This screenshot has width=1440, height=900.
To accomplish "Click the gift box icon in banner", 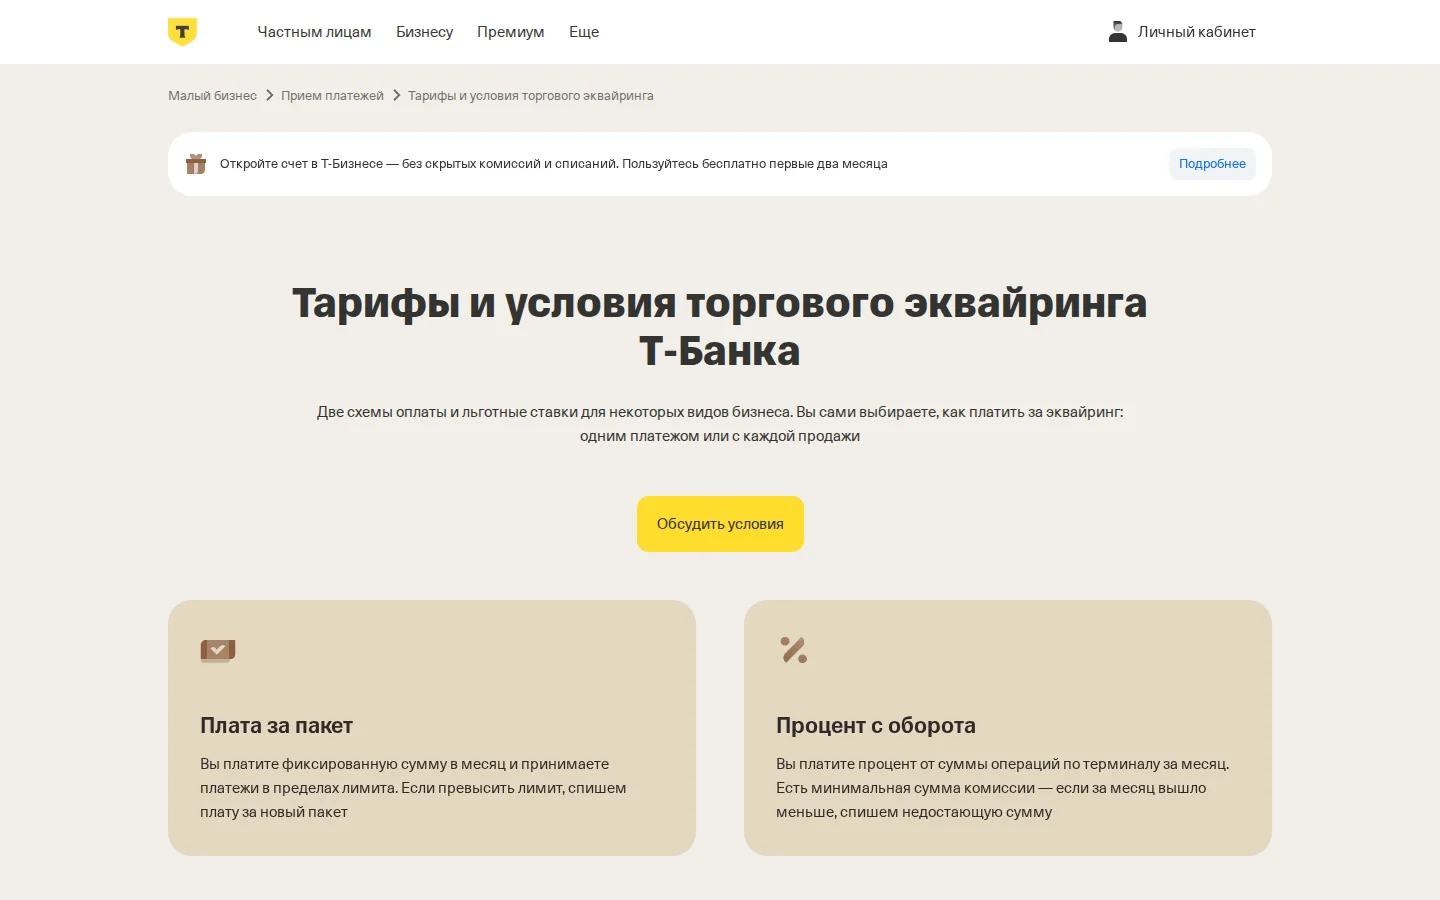I will (196, 164).
